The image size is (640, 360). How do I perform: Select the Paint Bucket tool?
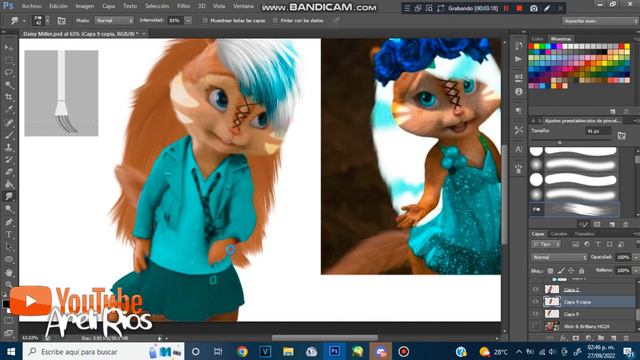tap(9, 184)
